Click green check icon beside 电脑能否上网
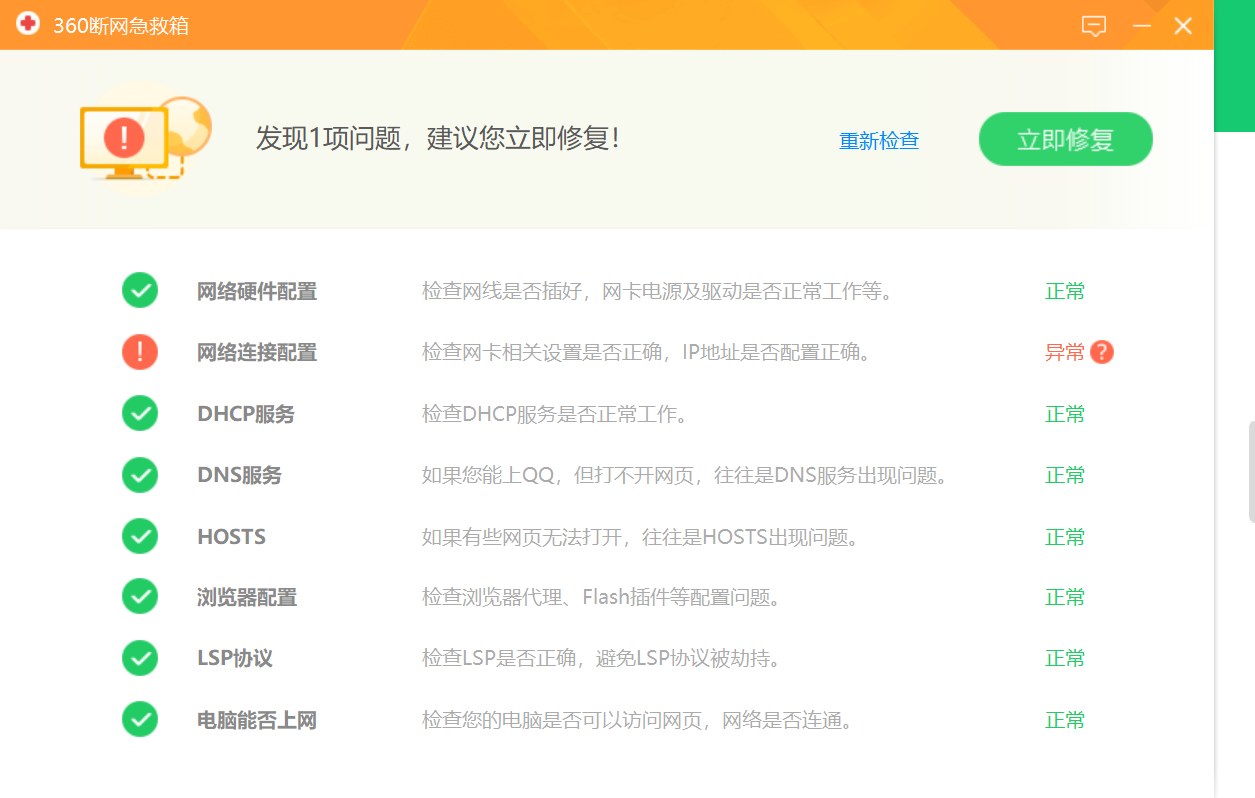Viewport: 1255px width, 798px height. pos(140,719)
